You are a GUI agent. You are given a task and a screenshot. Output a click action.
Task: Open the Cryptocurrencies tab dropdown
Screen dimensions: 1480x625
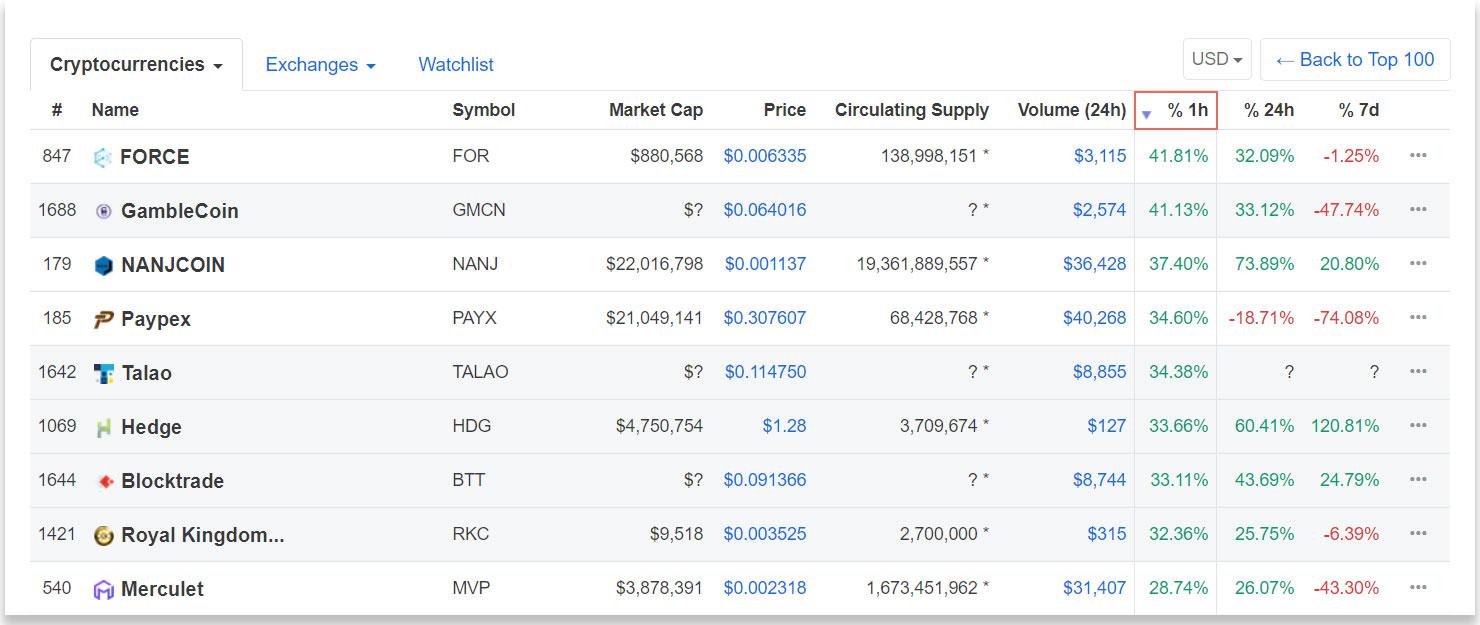click(136, 65)
